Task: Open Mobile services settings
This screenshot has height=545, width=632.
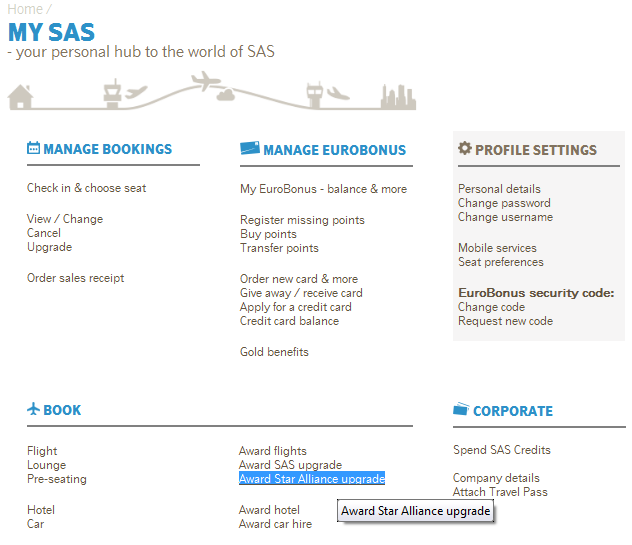Action: tap(497, 248)
